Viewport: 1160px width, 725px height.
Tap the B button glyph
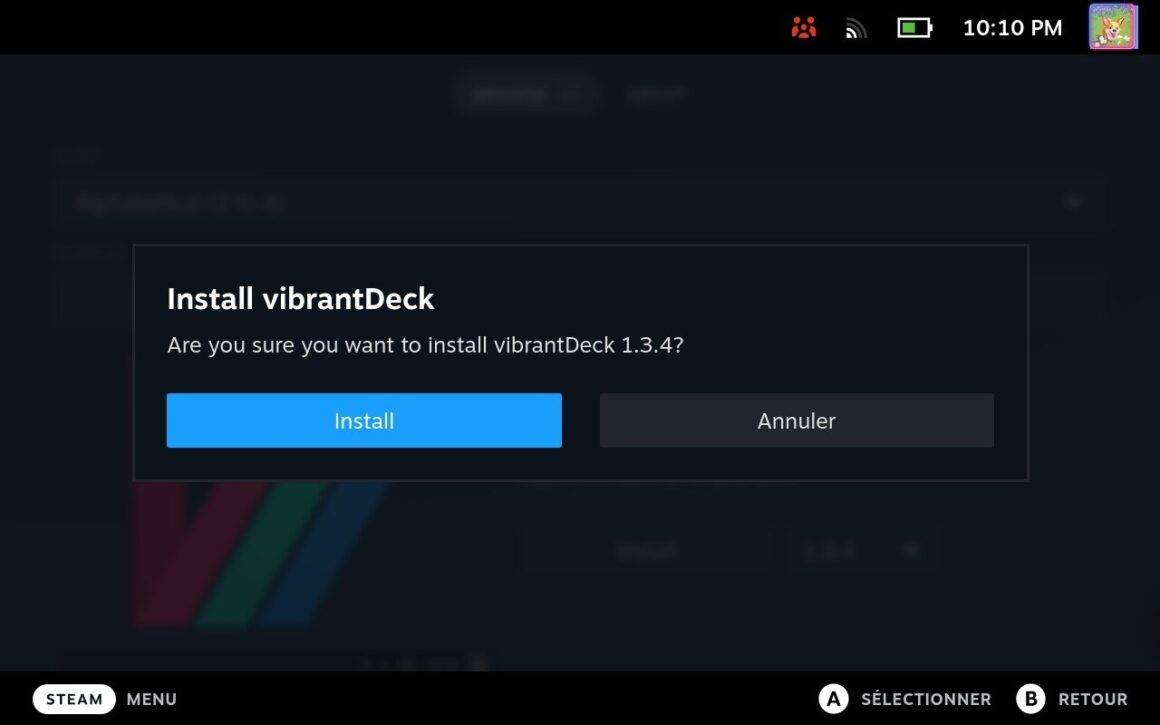(x=1031, y=699)
